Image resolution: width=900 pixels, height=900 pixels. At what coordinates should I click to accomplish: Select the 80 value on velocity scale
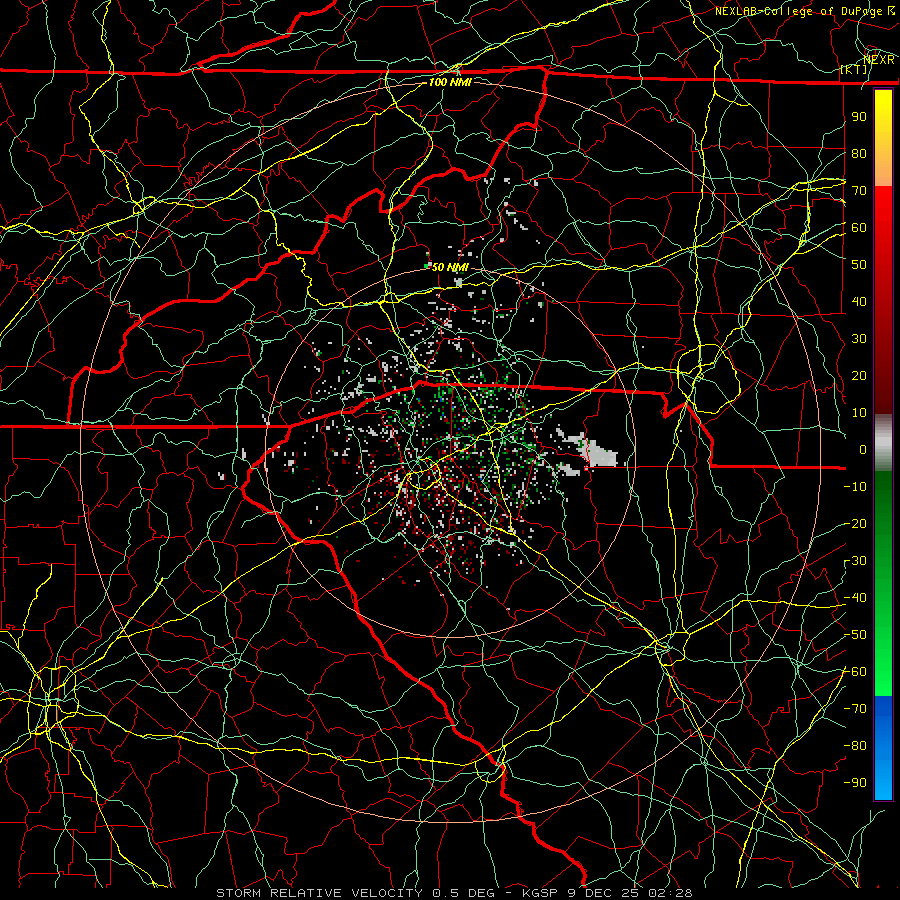(x=859, y=154)
